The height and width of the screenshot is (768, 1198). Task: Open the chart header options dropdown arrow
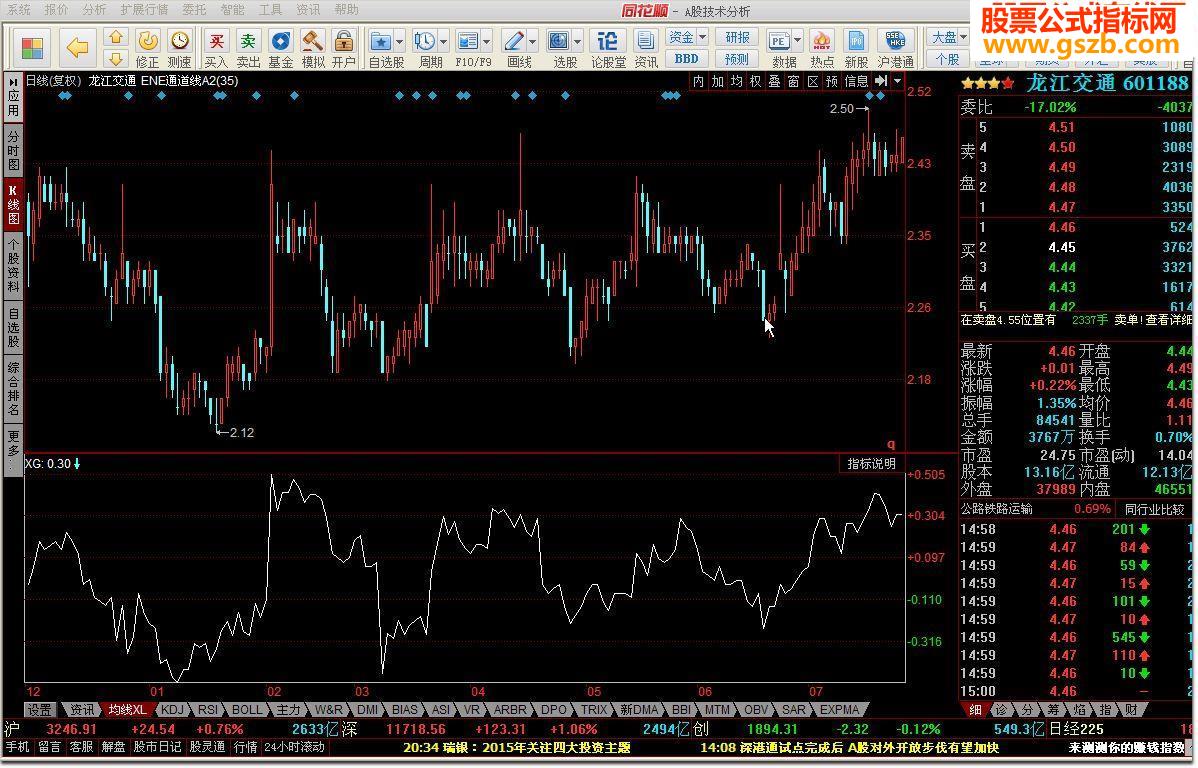pos(898,81)
